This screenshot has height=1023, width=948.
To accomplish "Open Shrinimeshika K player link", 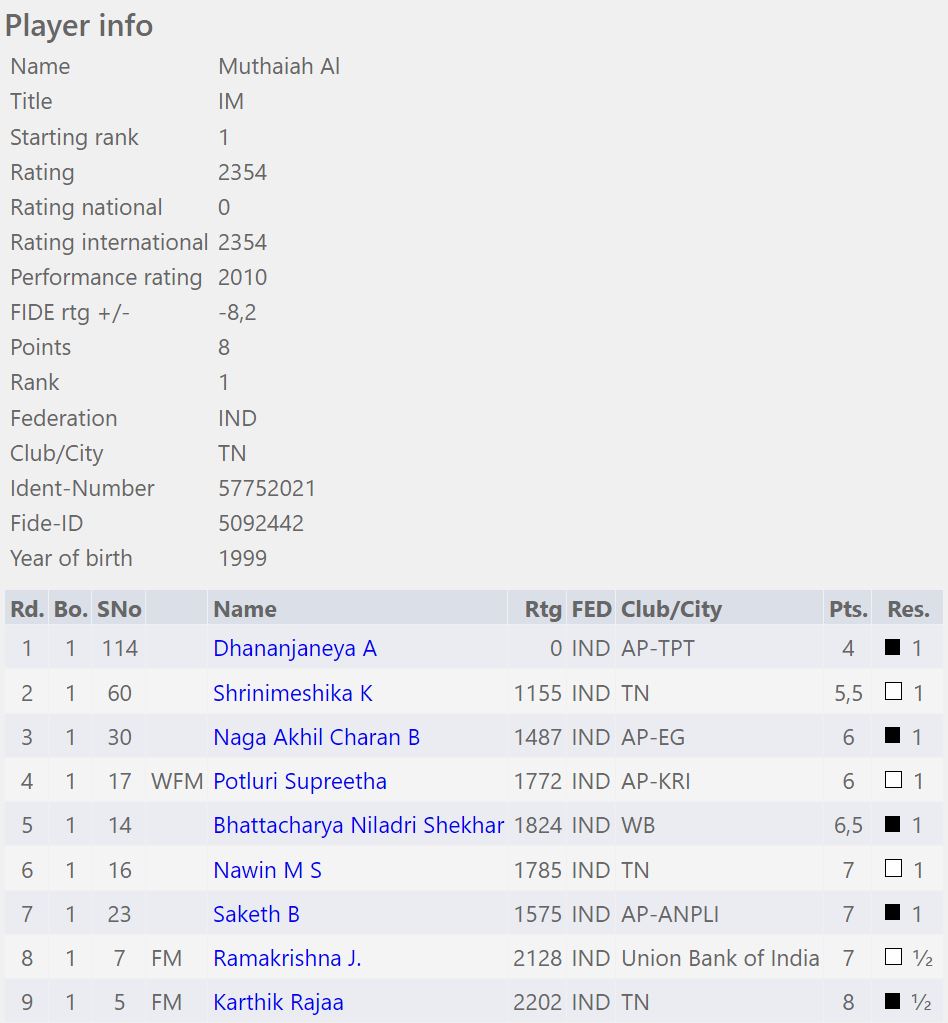I will click(x=293, y=693).
